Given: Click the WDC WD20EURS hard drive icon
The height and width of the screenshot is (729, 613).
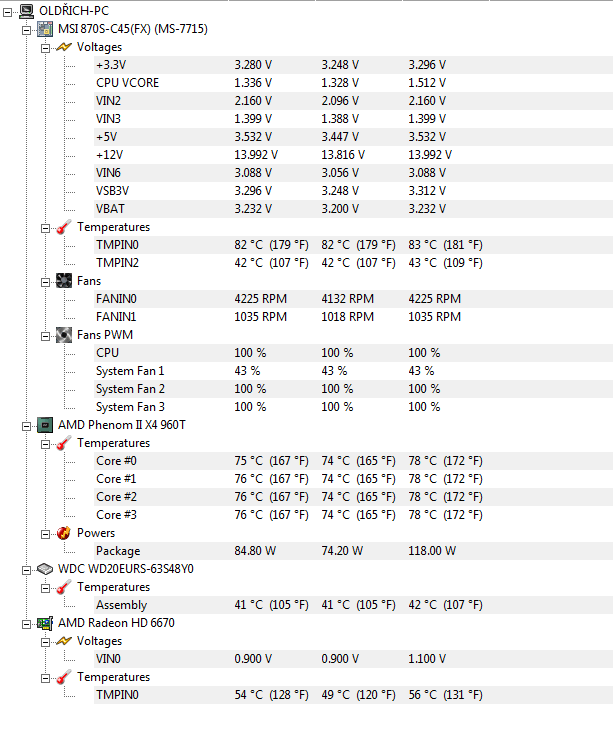Looking at the screenshot, I should coord(45,569).
